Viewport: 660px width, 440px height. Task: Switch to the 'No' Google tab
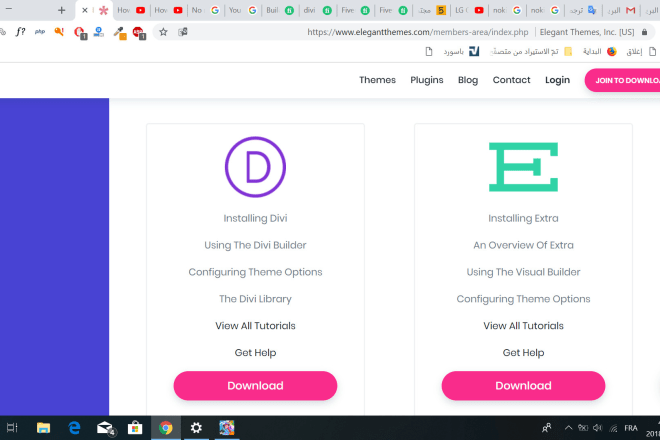206,10
